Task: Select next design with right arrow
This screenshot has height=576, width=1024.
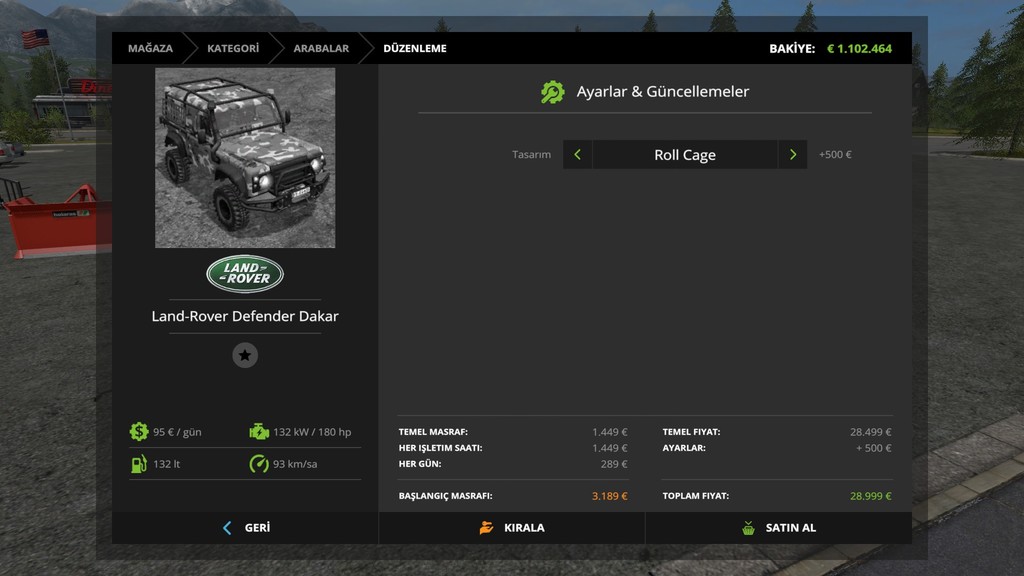Action: (793, 155)
